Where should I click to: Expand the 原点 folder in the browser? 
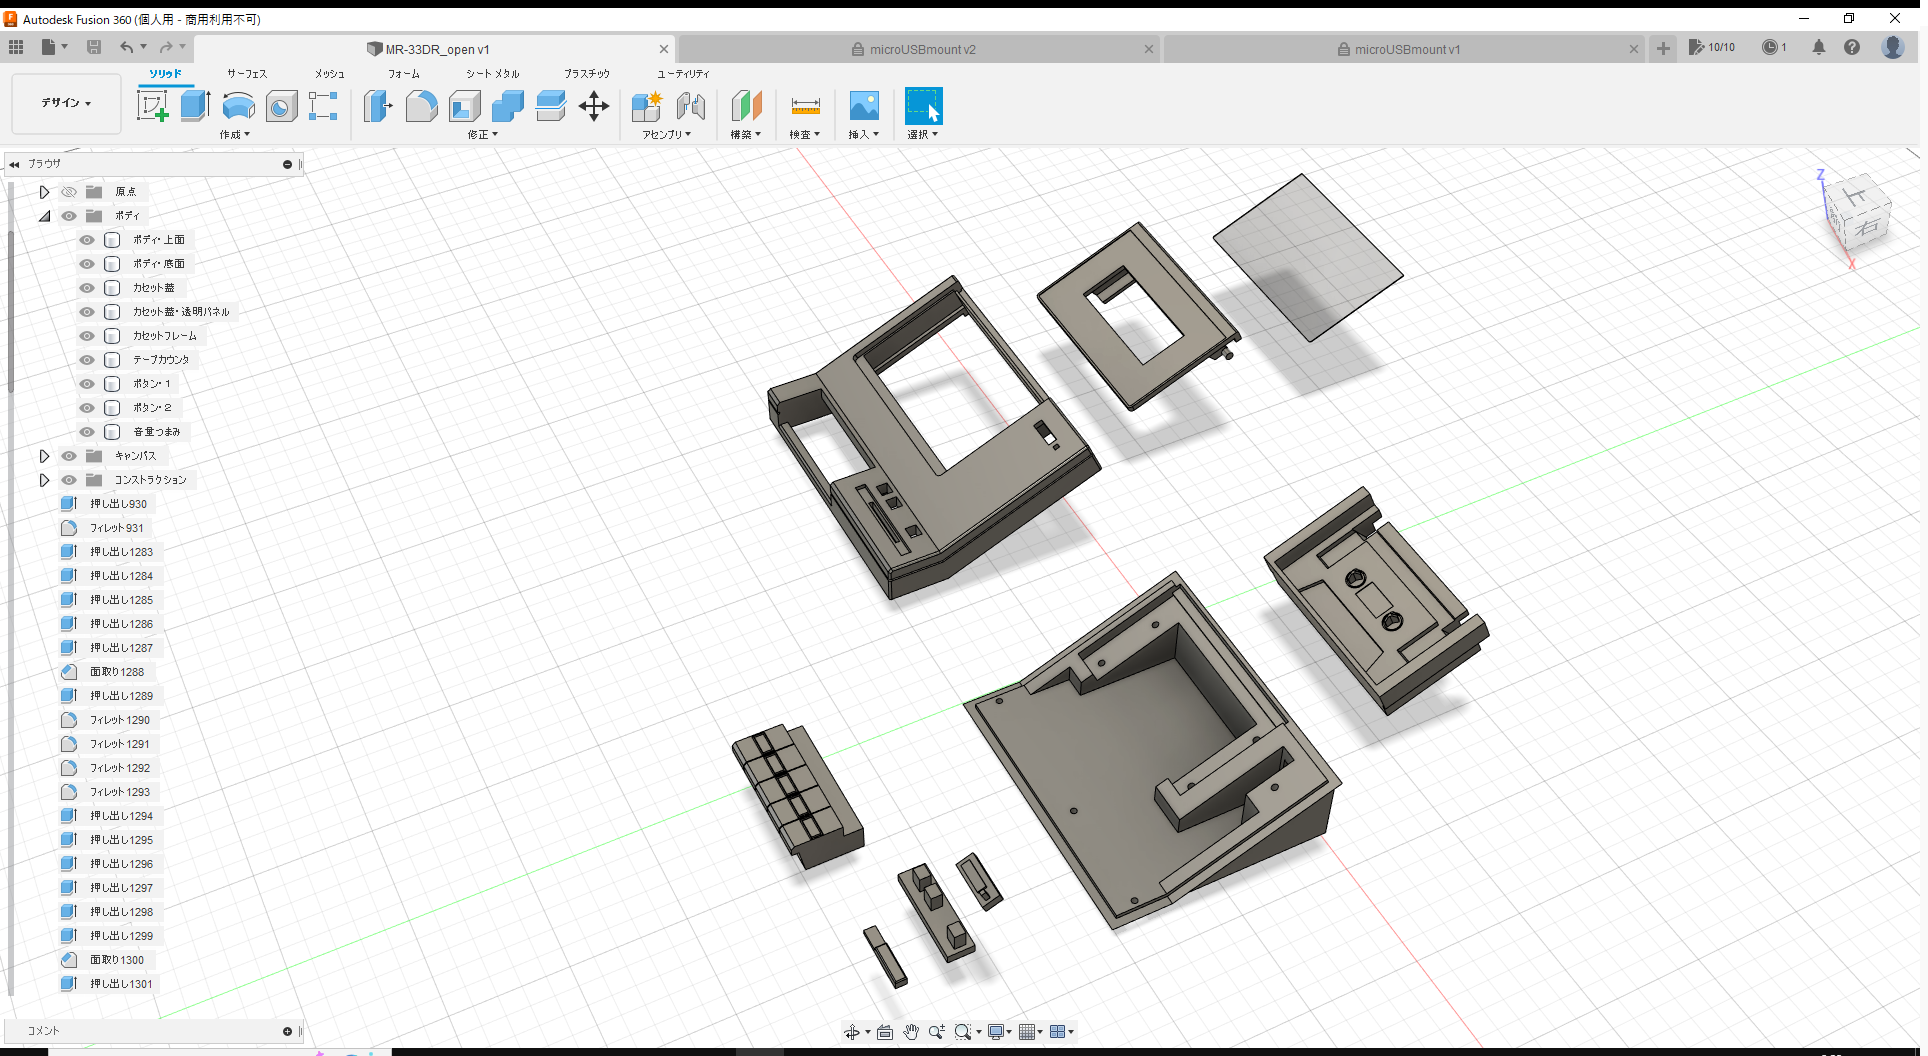[44, 191]
